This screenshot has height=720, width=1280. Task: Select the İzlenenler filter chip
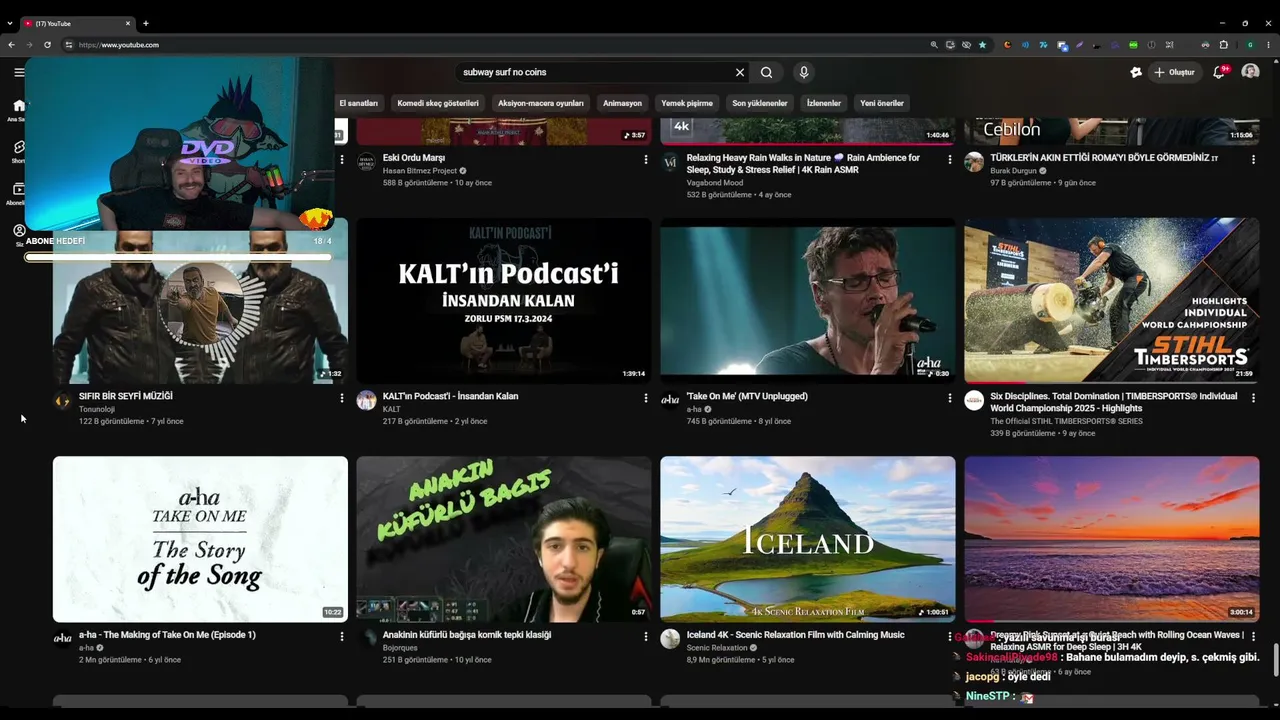point(824,103)
